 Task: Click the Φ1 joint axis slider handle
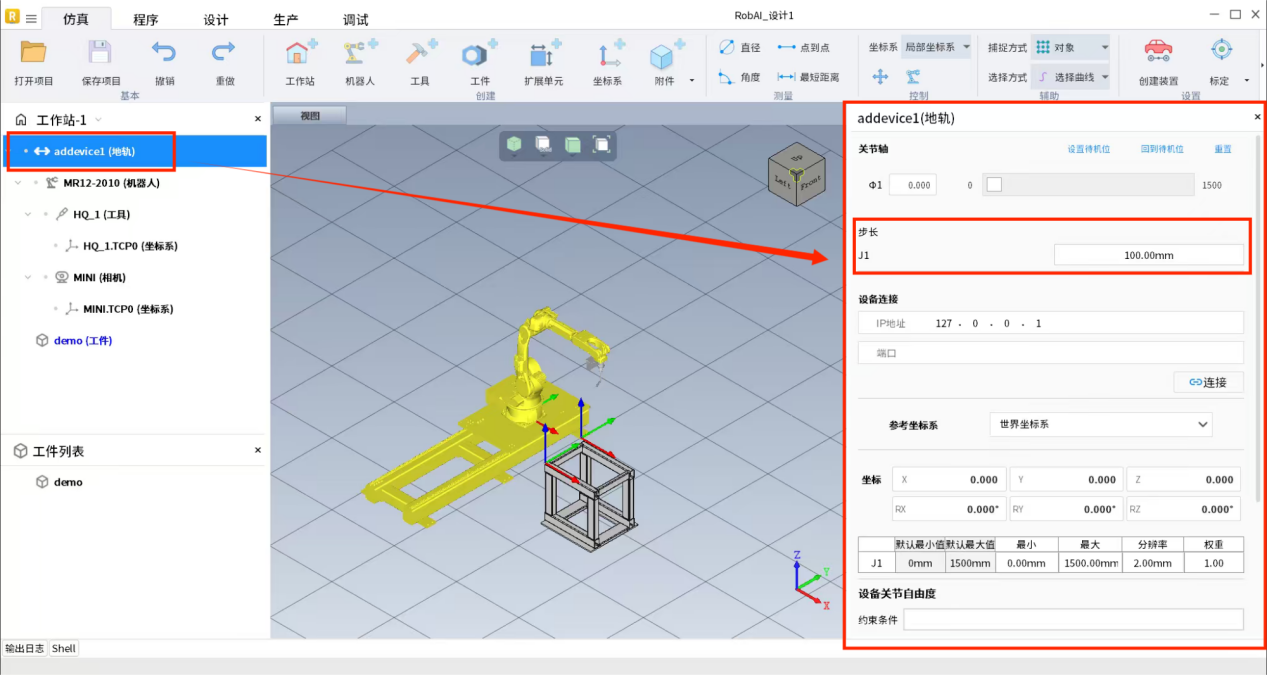click(994, 184)
